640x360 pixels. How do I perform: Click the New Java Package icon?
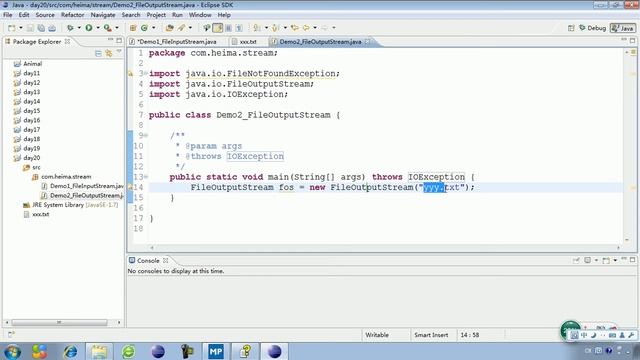(x=133, y=28)
